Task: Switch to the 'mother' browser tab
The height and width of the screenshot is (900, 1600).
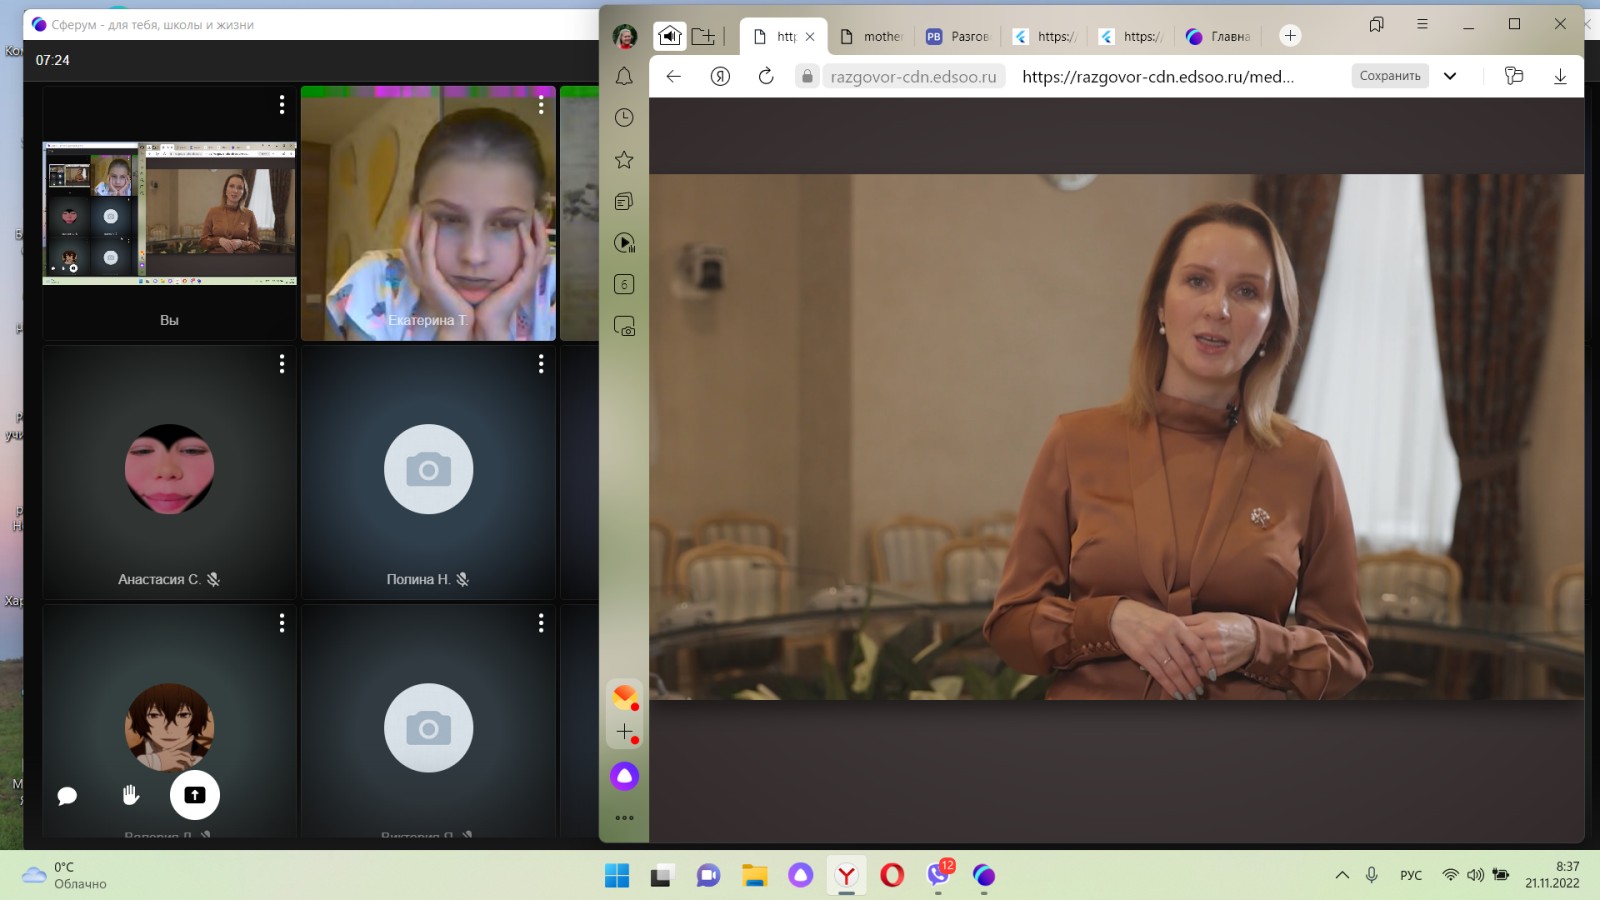Action: point(871,36)
